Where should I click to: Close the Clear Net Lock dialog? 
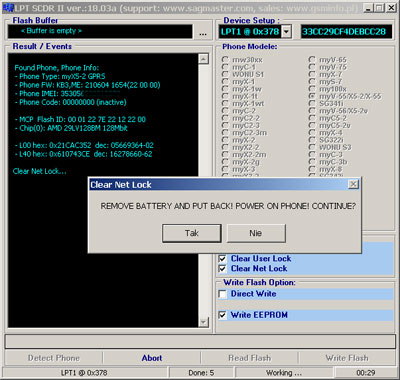[x=353, y=184]
